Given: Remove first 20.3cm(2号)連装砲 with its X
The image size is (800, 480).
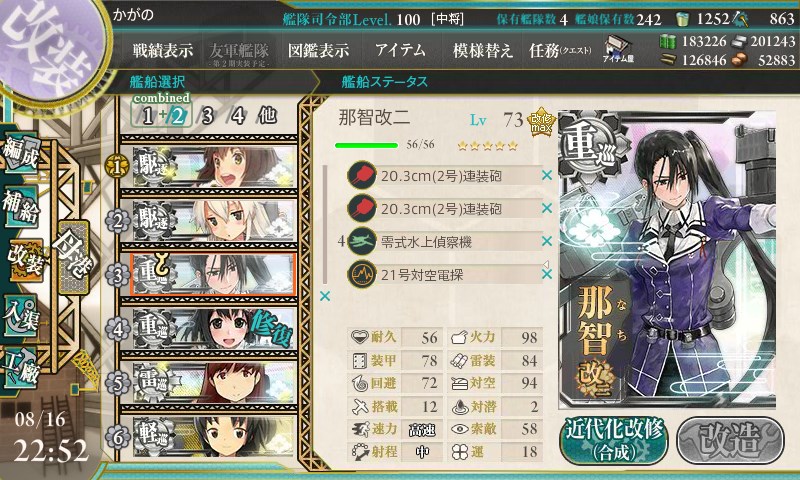Looking at the screenshot, I should 547,175.
